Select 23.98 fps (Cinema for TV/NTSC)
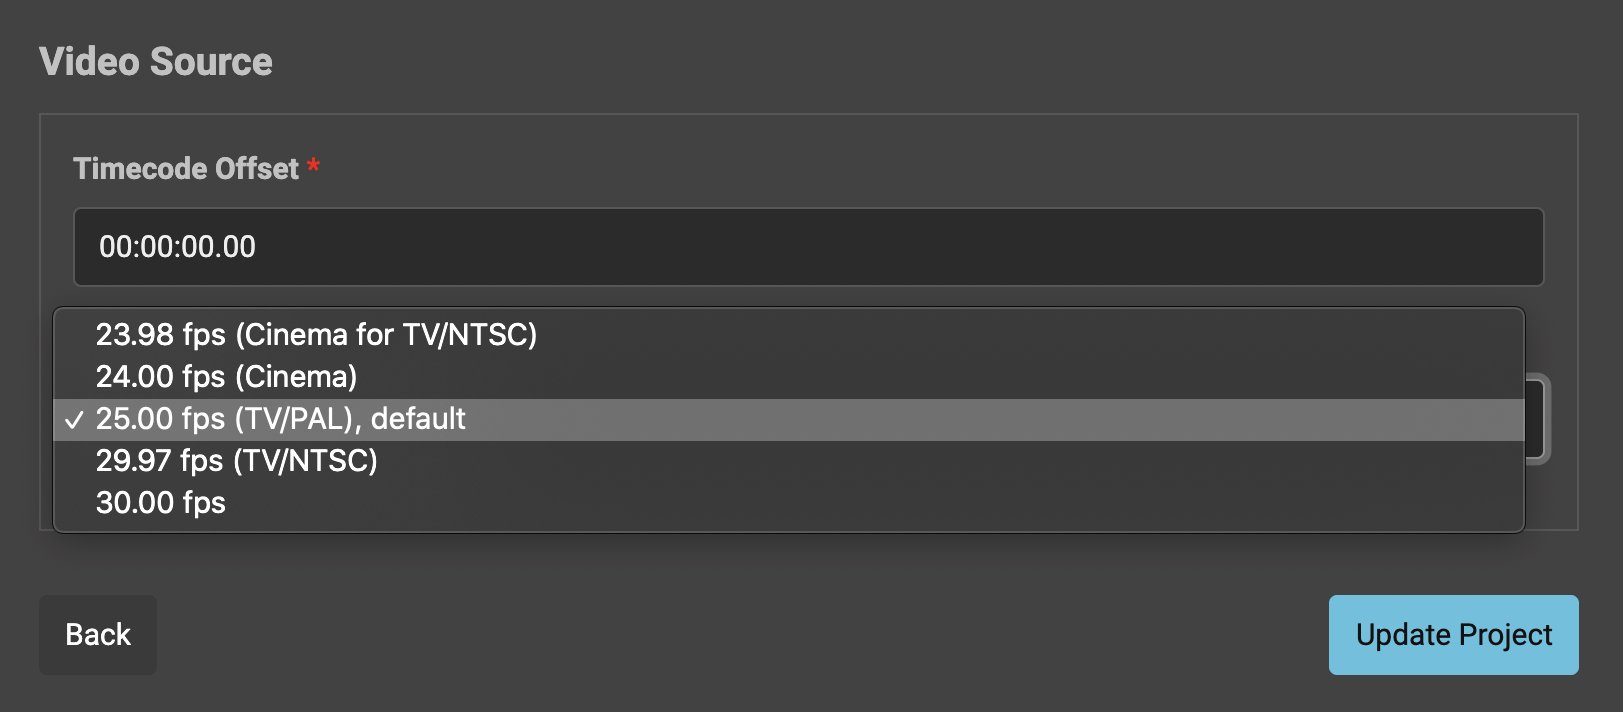1623x712 pixels. pos(789,334)
